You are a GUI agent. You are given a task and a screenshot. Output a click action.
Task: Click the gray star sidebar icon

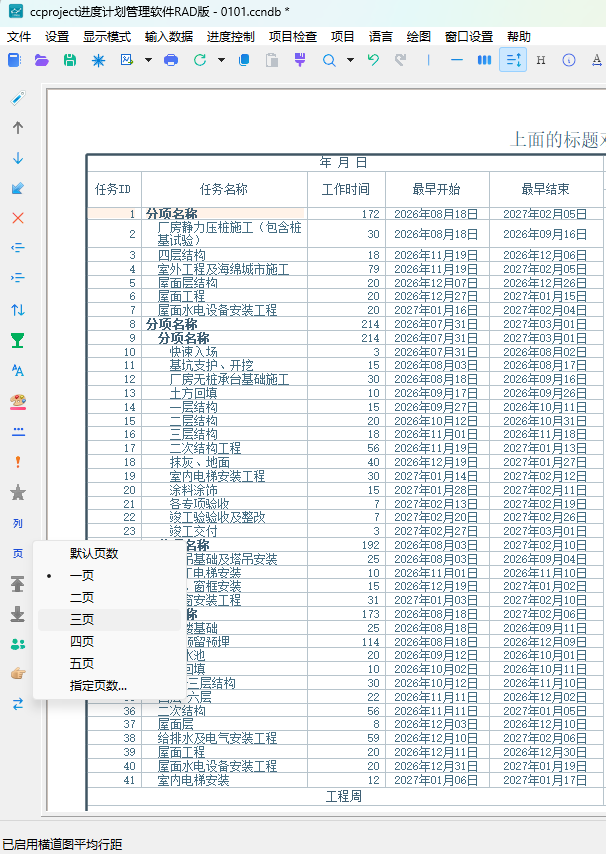click(x=18, y=493)
